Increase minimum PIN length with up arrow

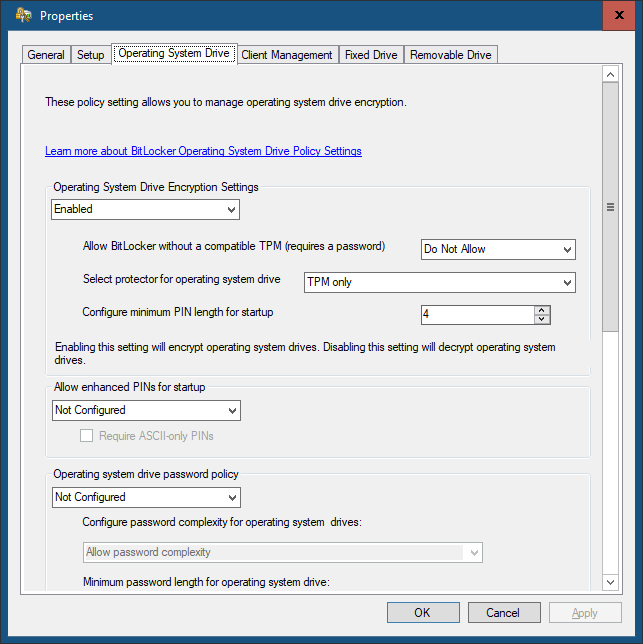(542, 310)
